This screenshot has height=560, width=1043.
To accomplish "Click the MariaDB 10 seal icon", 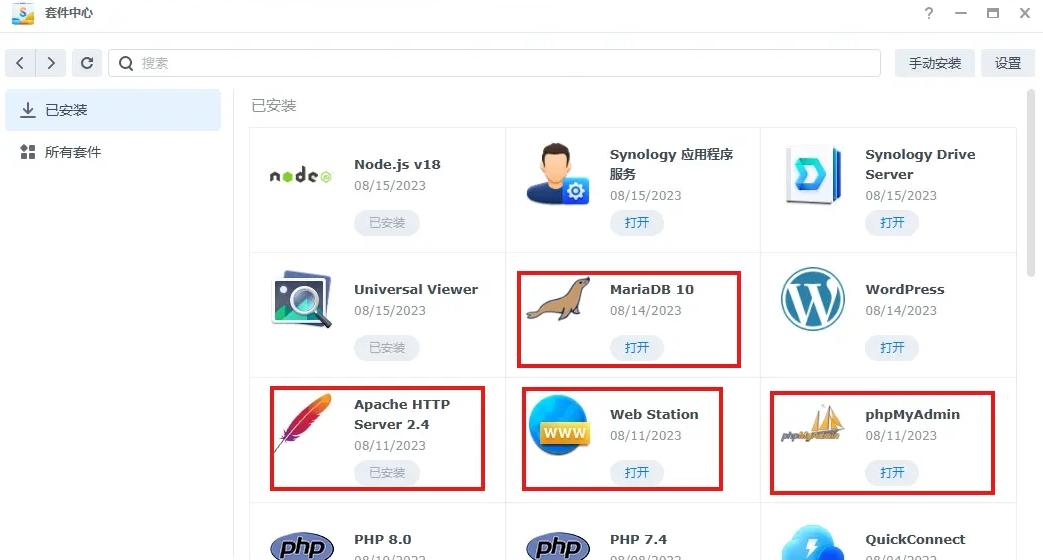I will coord(557,299).
